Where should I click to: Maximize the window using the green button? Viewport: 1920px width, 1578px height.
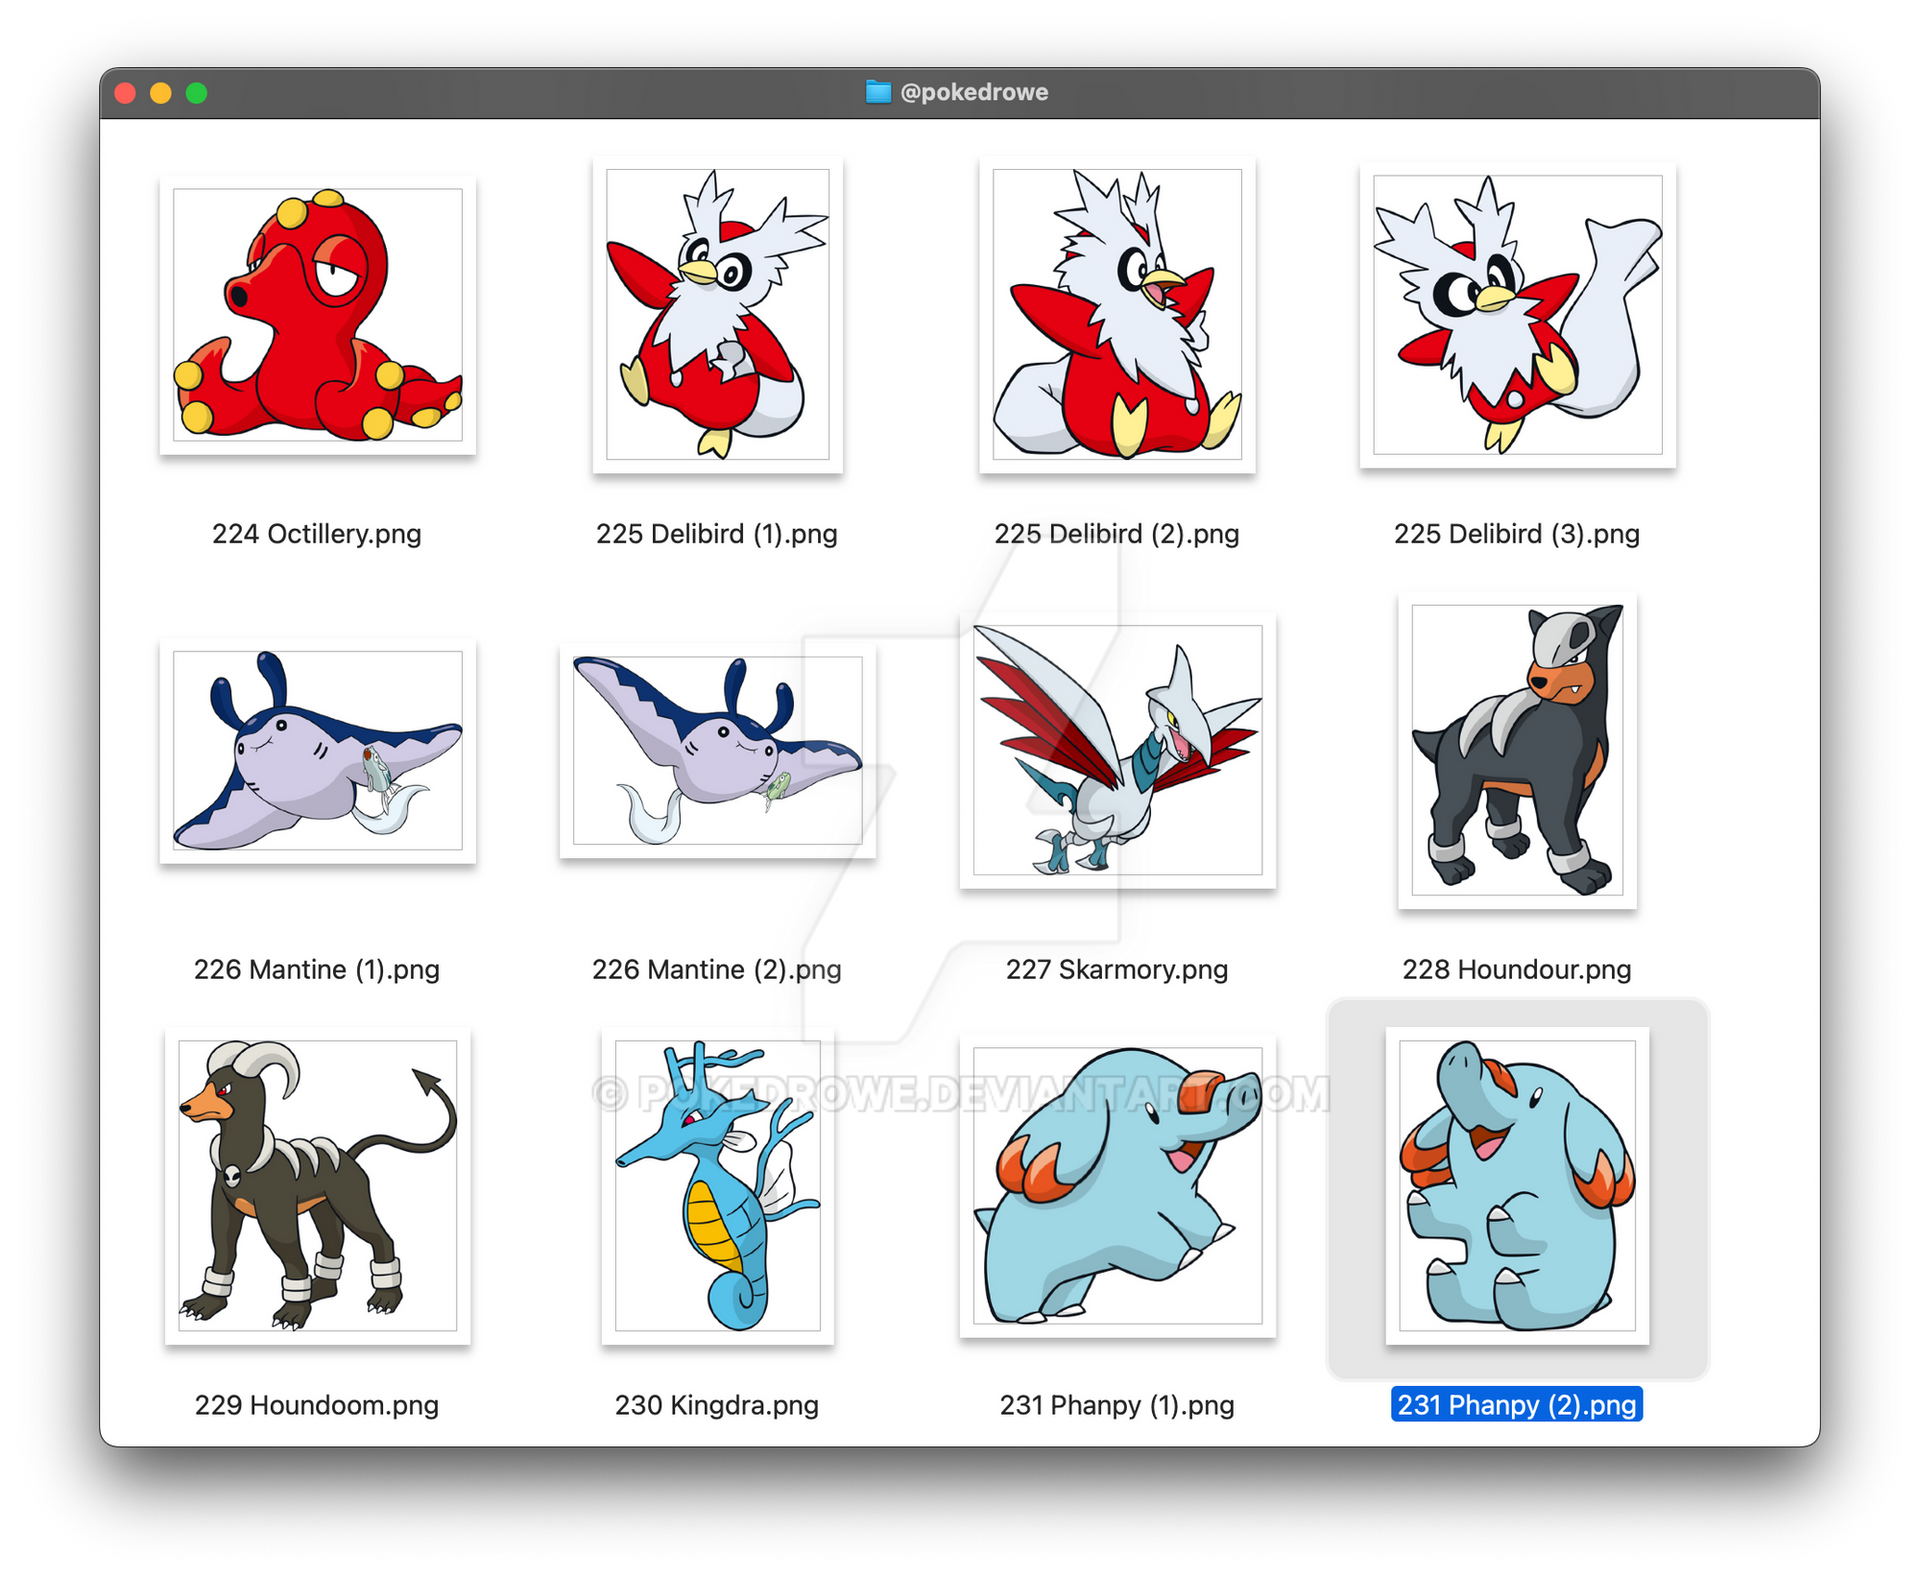[197, 93]
